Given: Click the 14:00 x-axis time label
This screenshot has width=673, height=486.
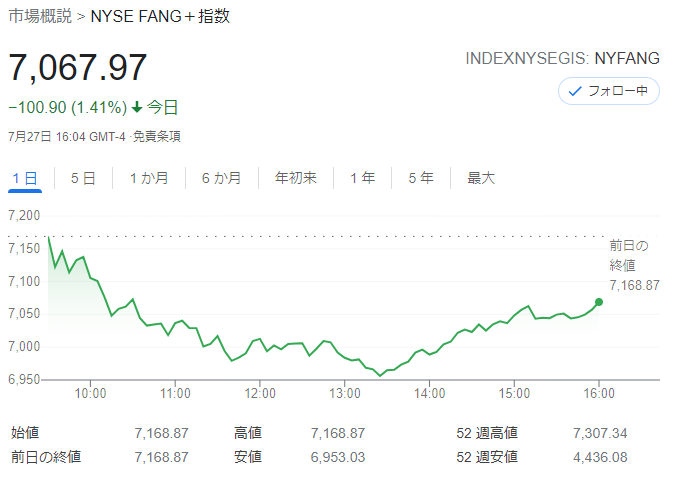Looking at the screenshot, I should [429, 393].
